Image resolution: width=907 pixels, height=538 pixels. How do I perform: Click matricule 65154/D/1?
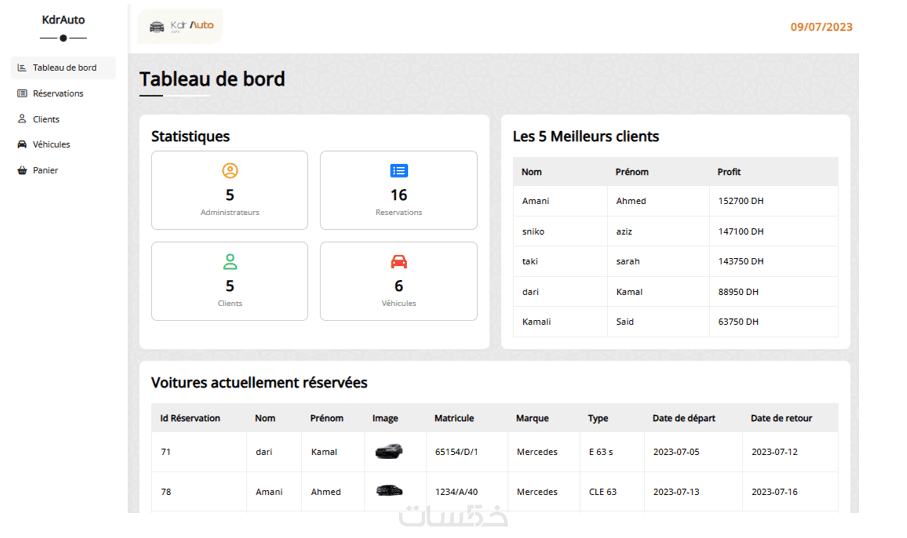click(x=456, y=452)
